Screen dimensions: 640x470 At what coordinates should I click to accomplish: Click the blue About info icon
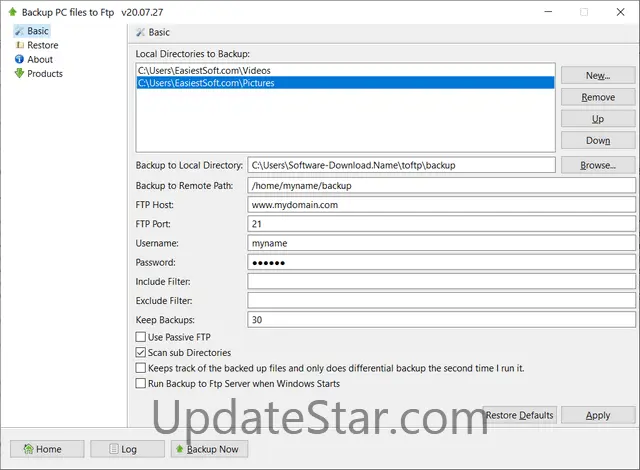pos(19,59)
